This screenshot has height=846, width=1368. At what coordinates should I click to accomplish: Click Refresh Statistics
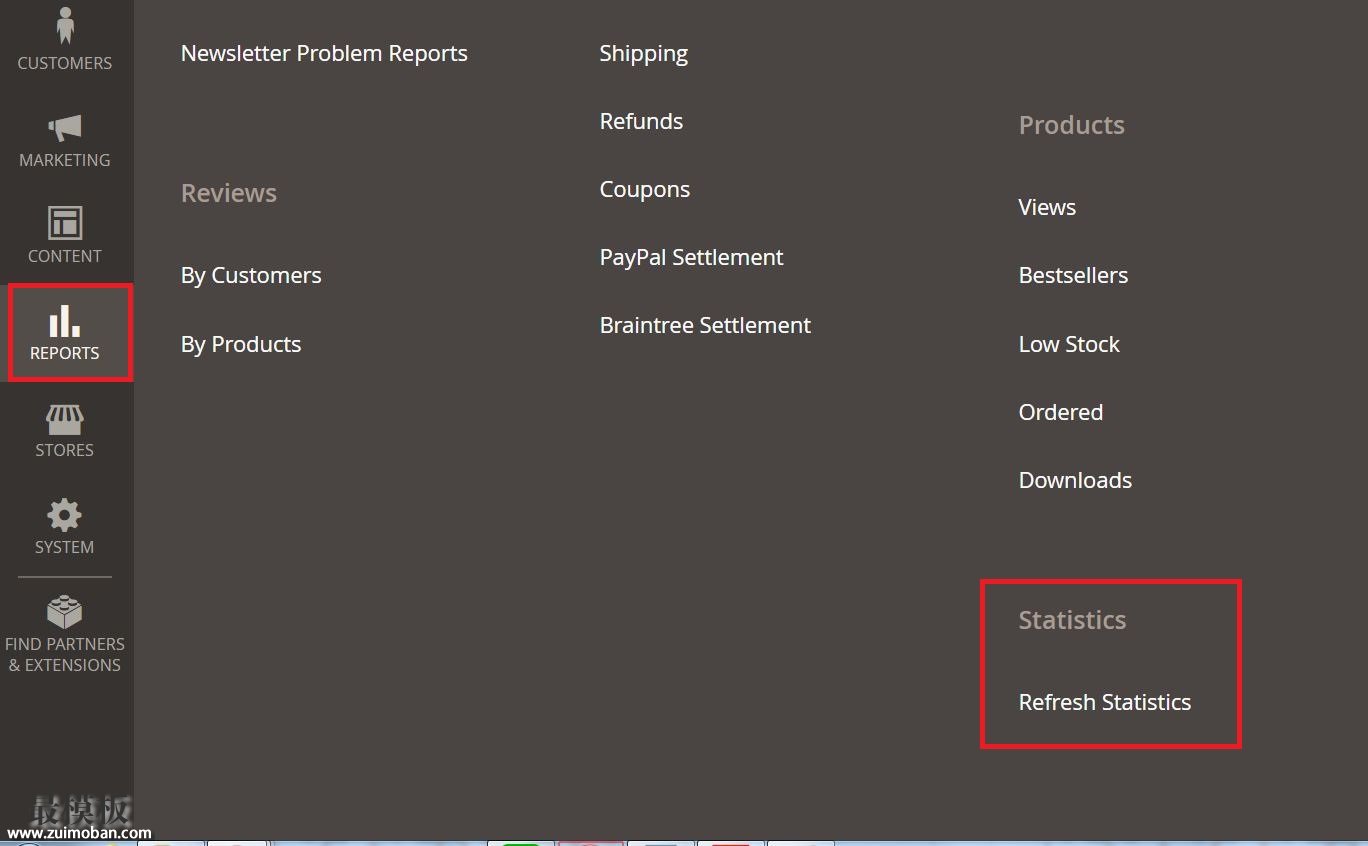coord(1104,702)
